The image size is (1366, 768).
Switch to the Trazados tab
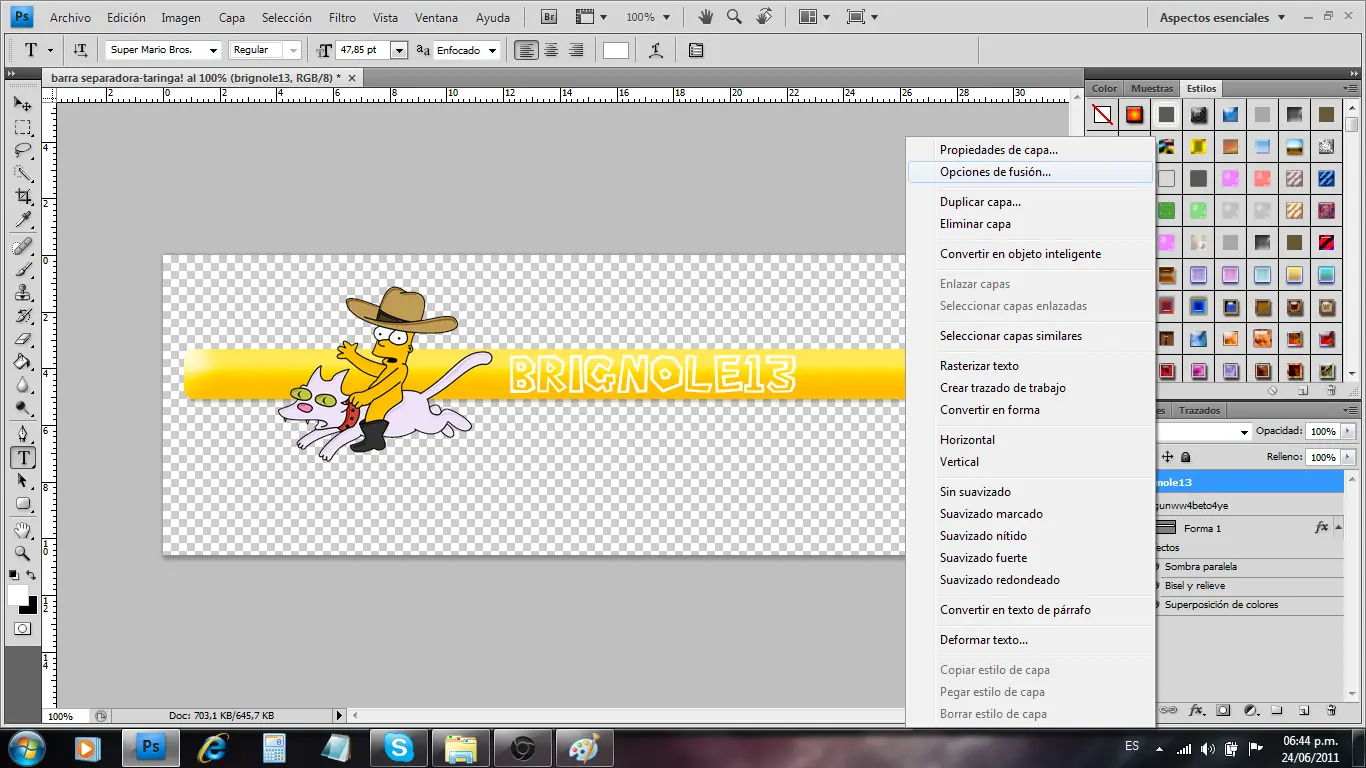coord(1199,410)
